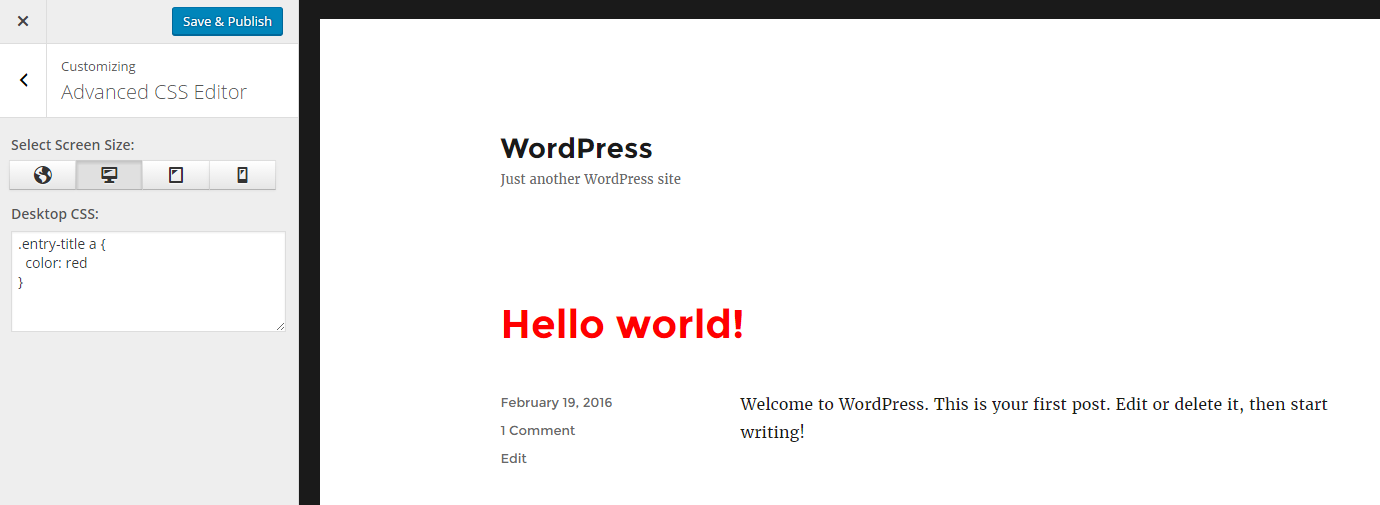Open the Hello world! post title
The image size is (1380, 505).
pyautogui.click(x=622, y=324)
